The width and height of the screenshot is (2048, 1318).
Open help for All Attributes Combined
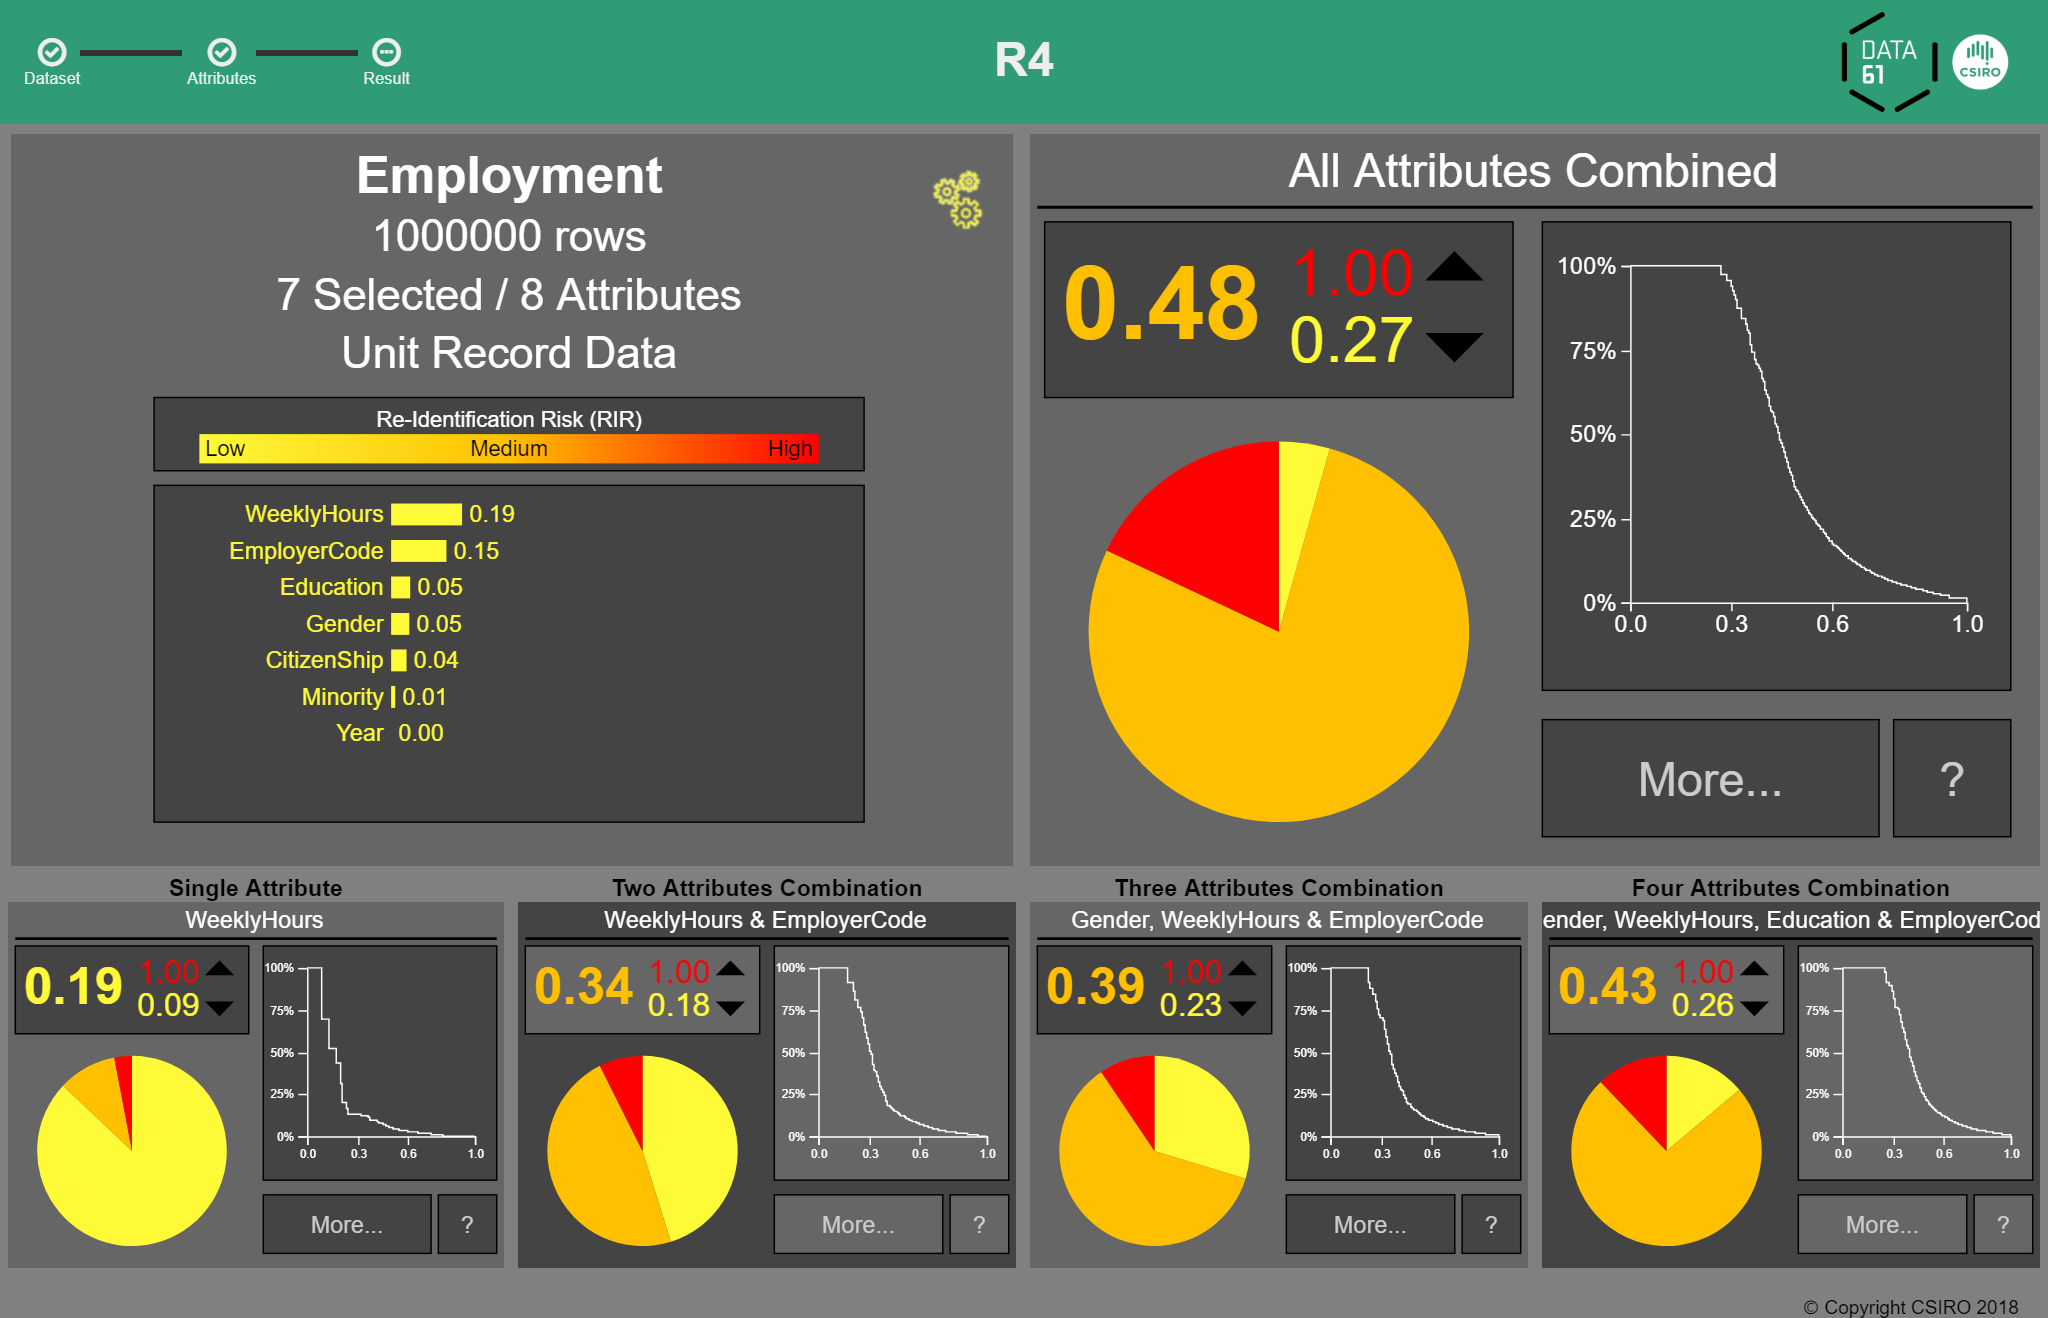click(1952, 779)
